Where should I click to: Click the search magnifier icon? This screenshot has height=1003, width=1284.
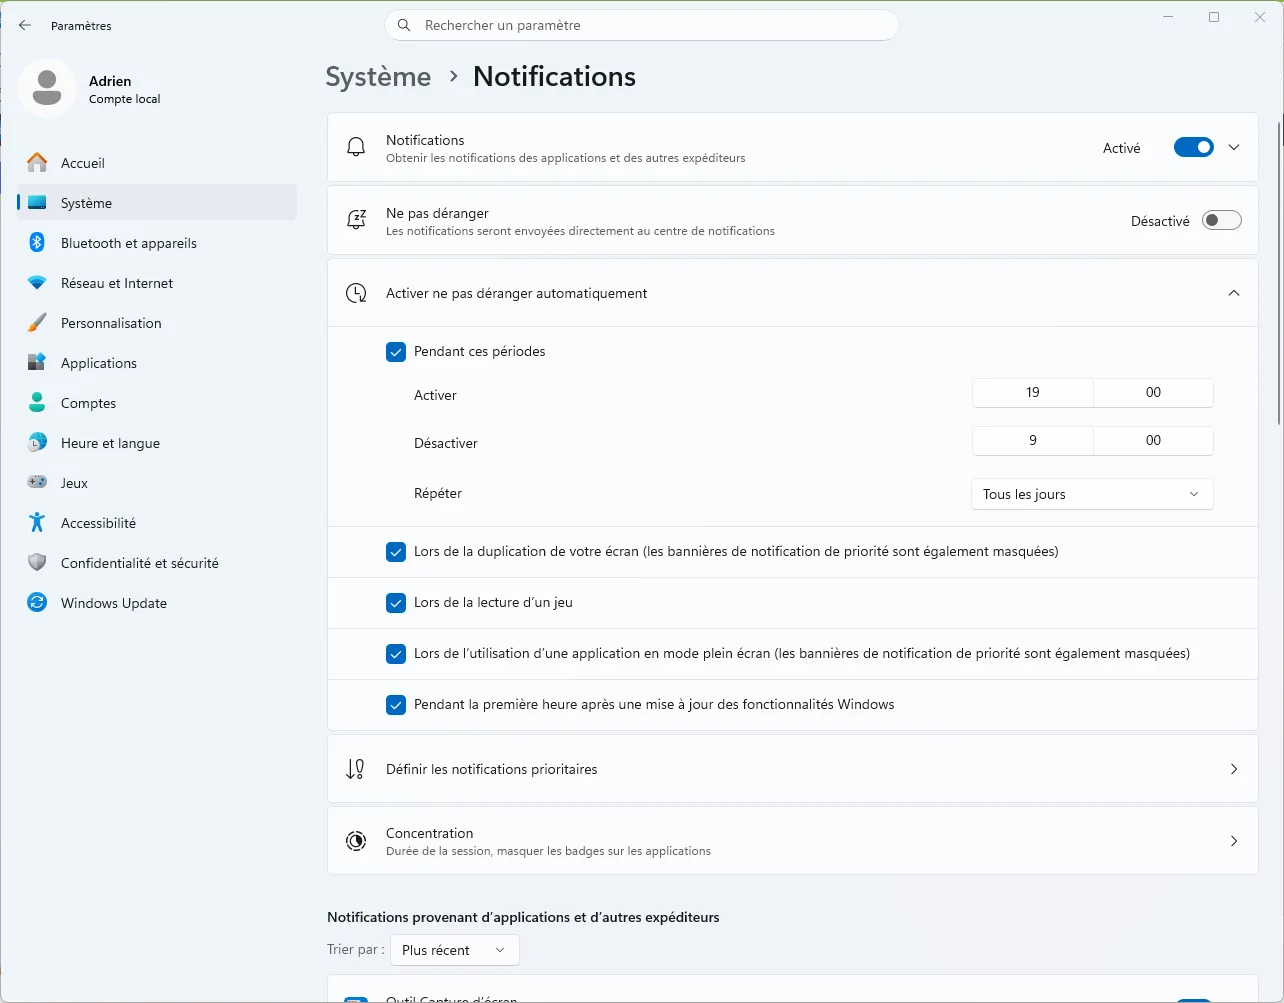click(x=404, y=25)
